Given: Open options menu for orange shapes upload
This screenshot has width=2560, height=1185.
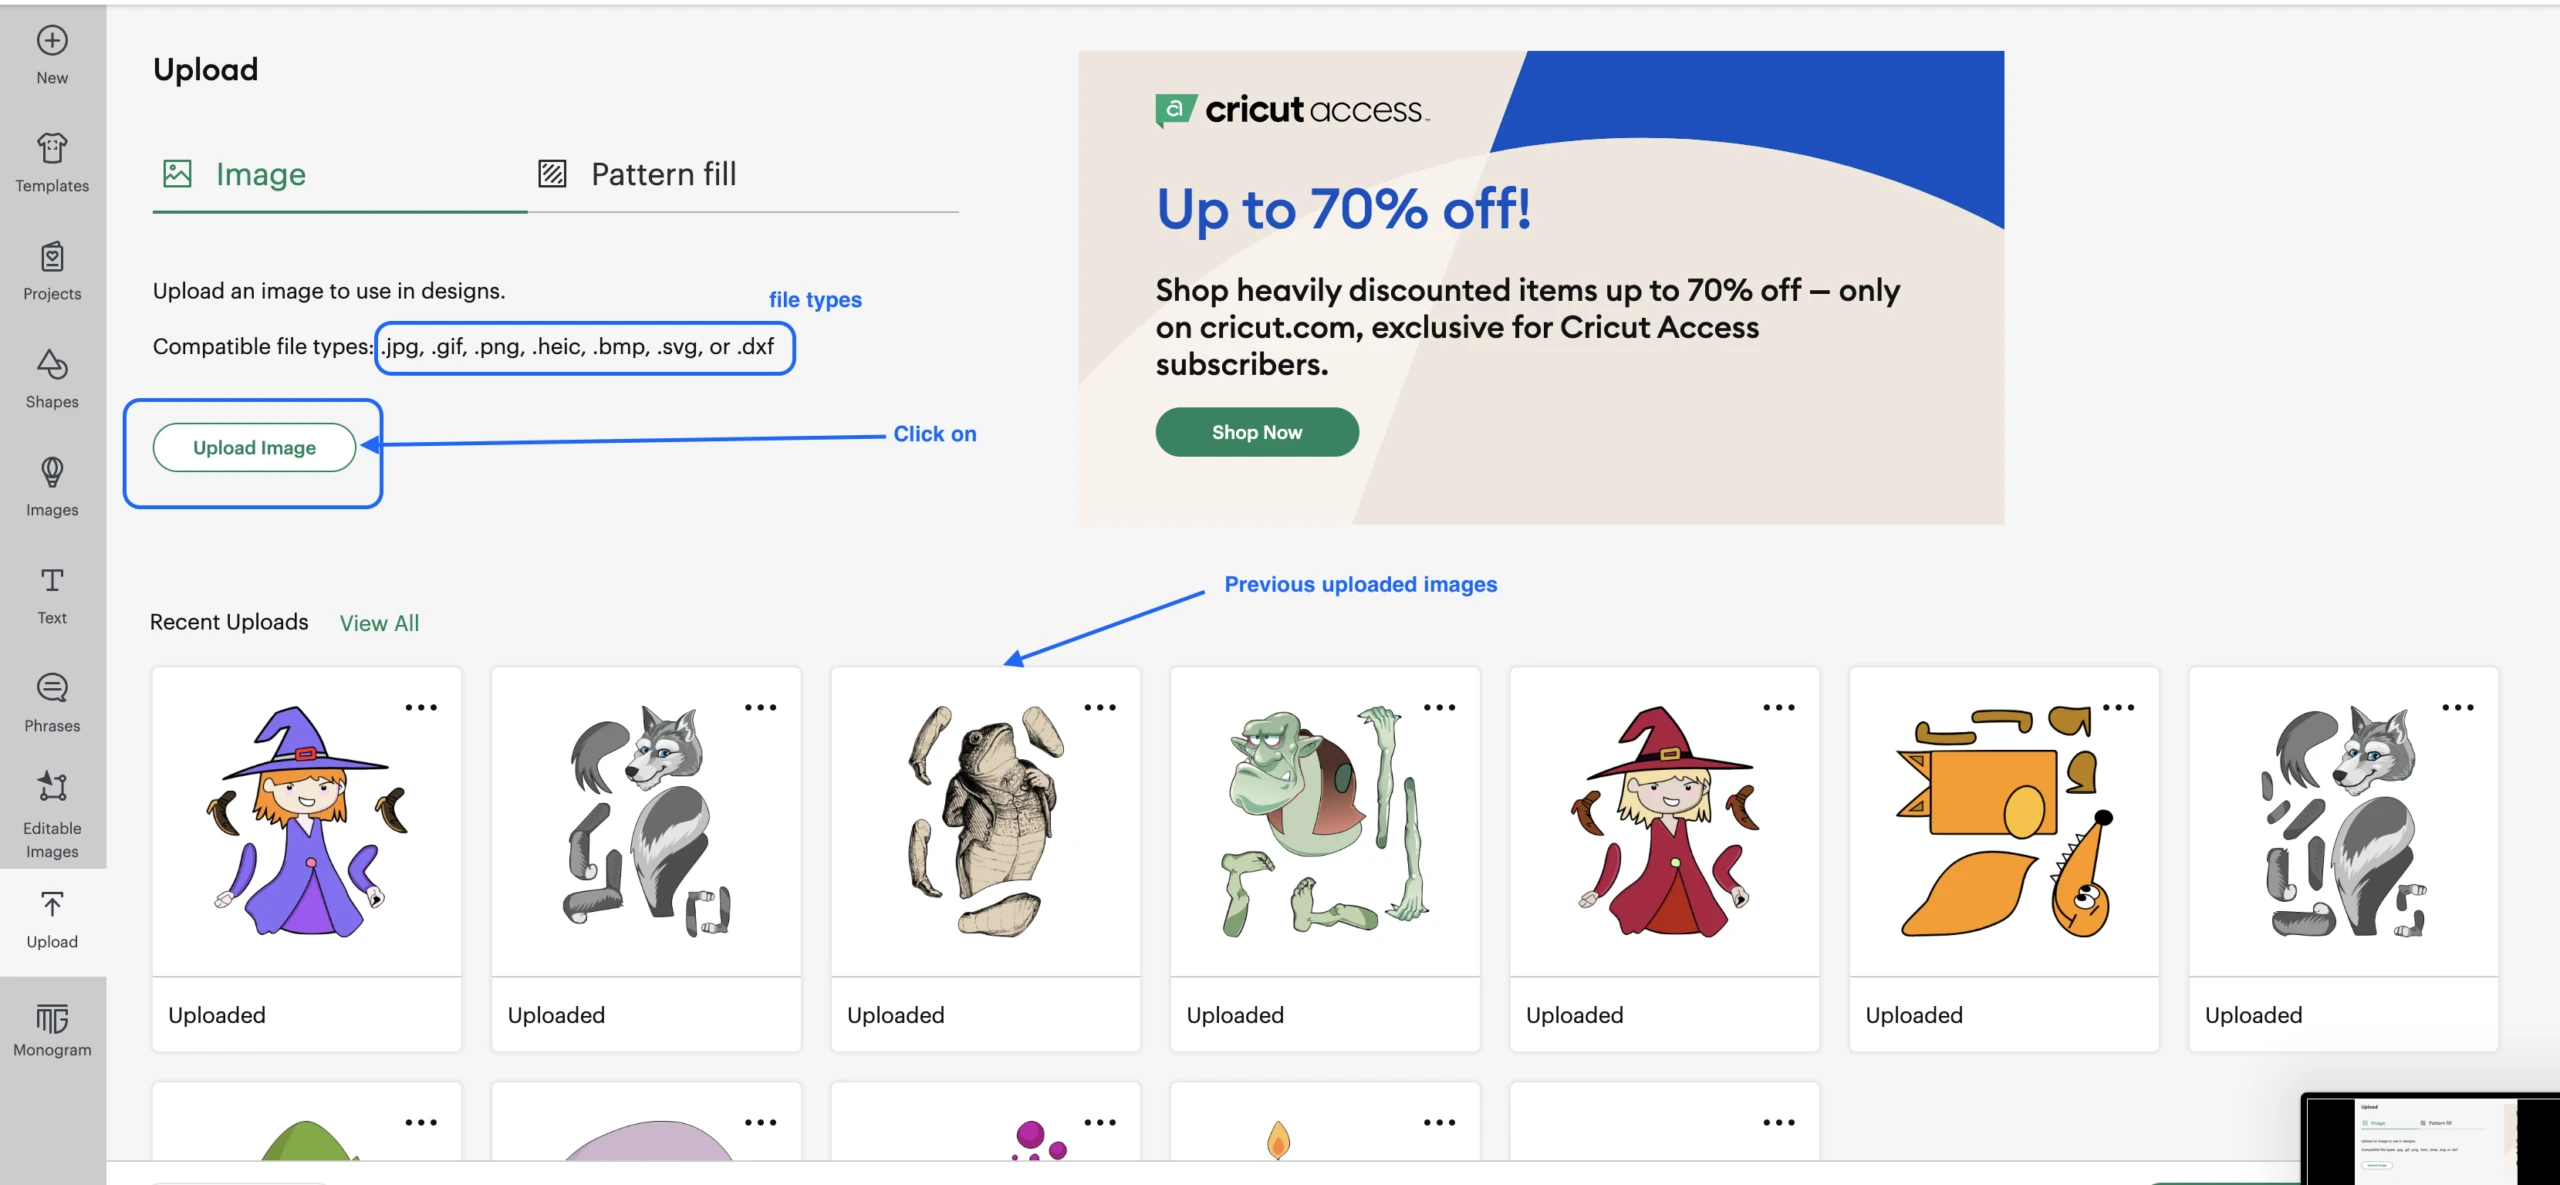Looking at the screenshot, I should [x=2118, y=707].
